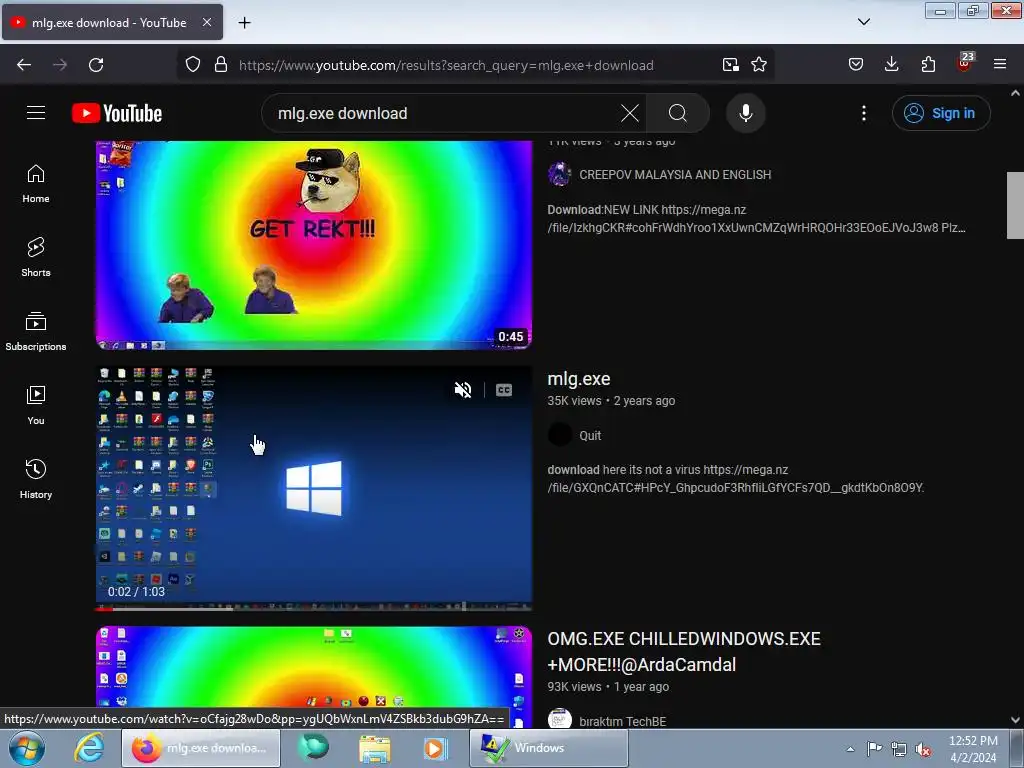Open the mlg.exe video title
Viewport: 1024px width, 768px height.
point(579,379)
